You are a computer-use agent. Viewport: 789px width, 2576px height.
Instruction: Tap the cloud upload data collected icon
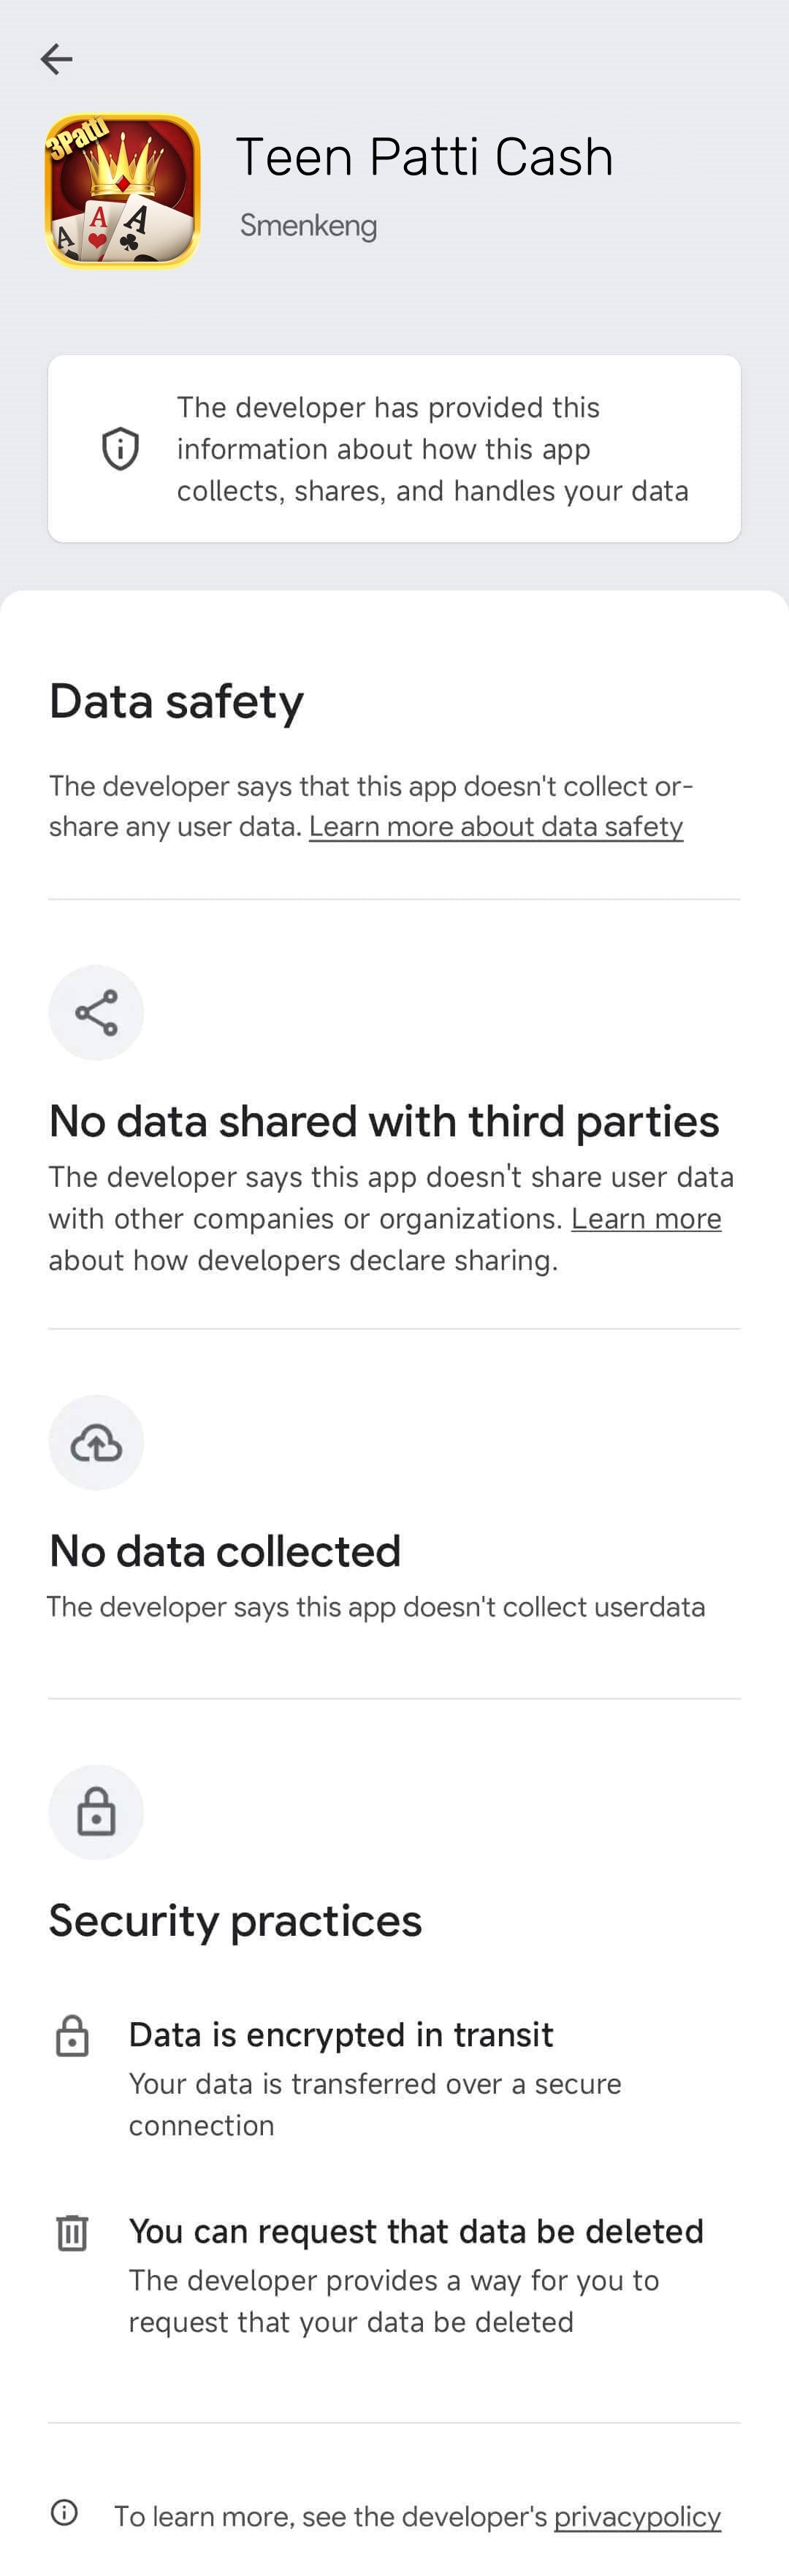coord(96,1442)
